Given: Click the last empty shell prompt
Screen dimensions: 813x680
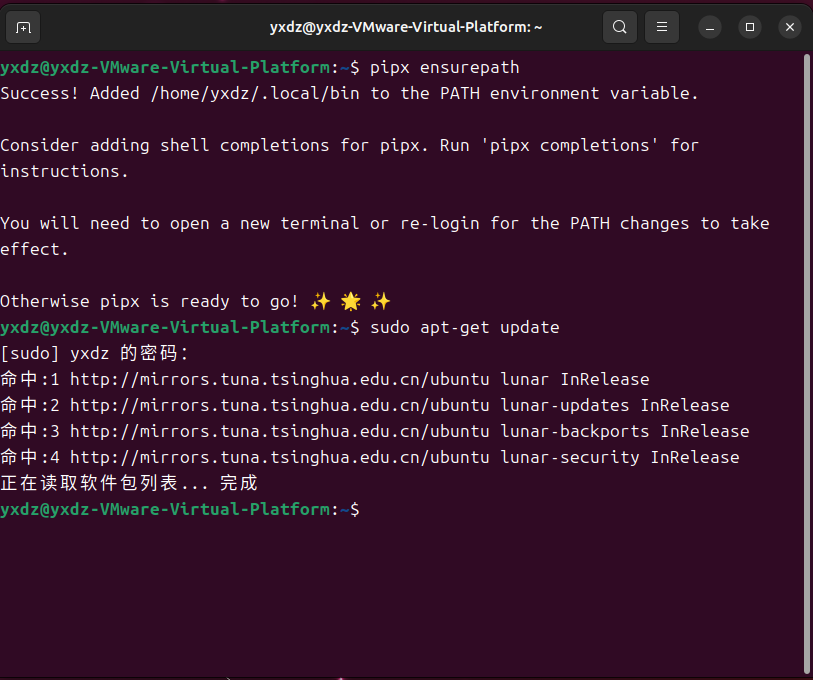Looking at the screenshot, I should point(180,509).
